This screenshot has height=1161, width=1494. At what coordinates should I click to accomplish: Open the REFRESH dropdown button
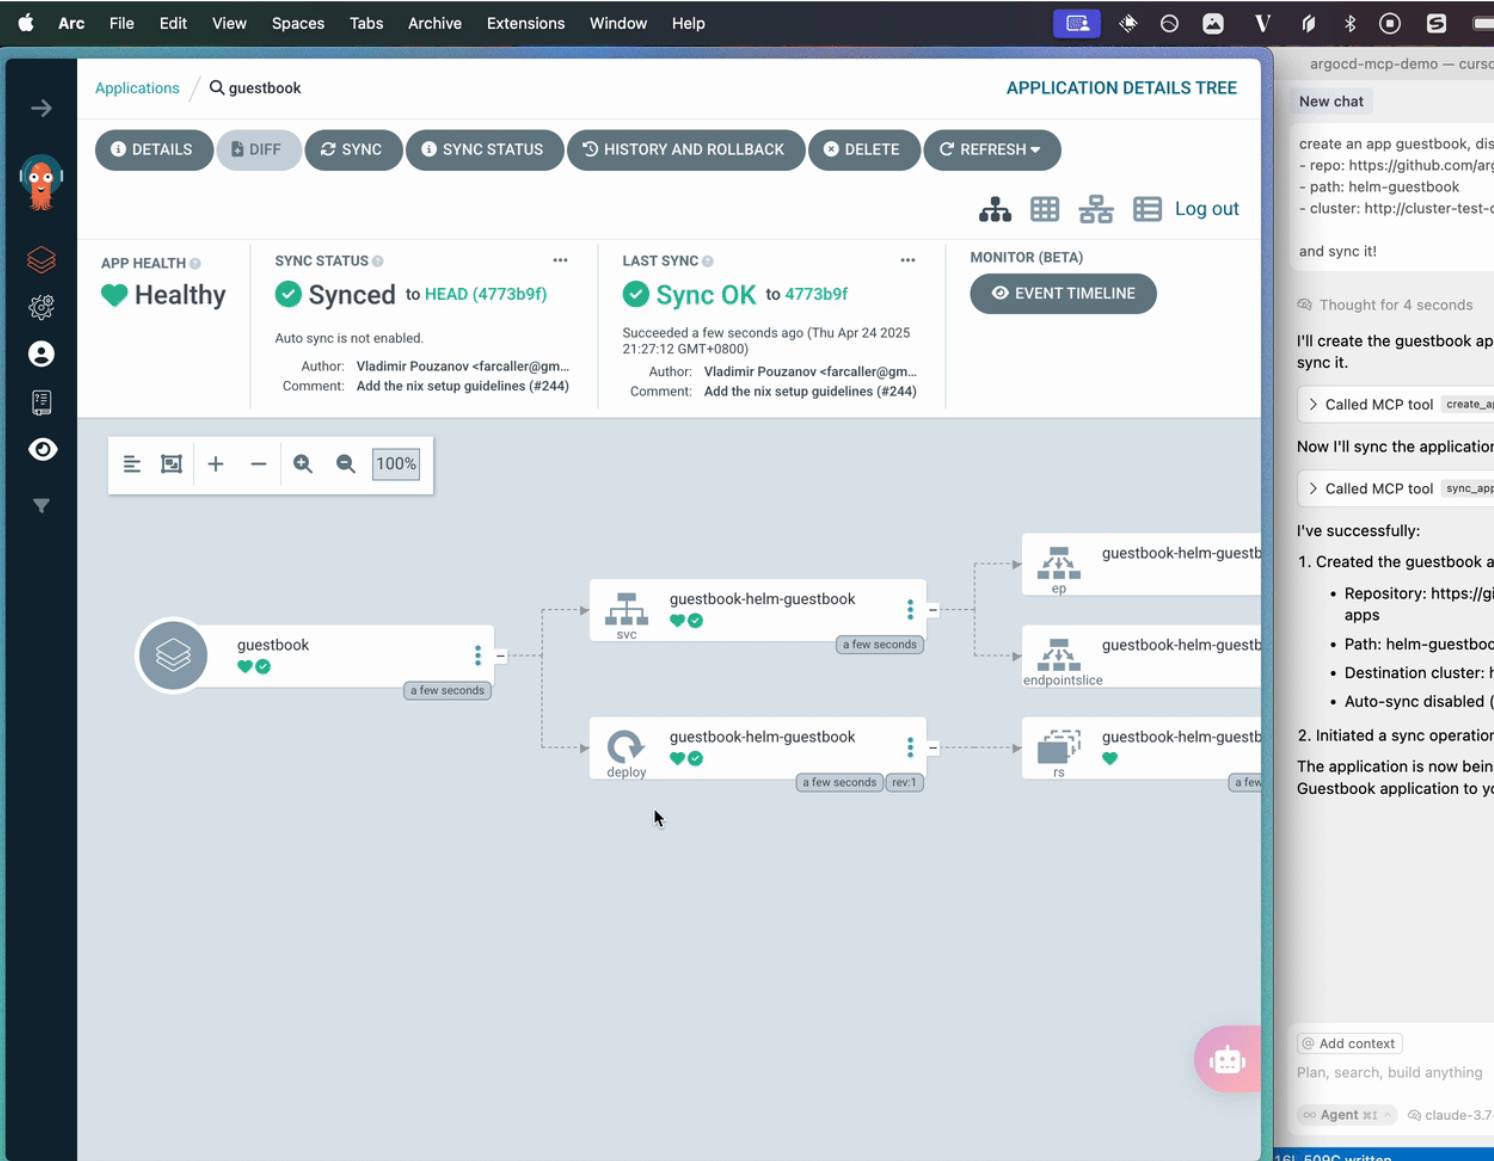tap(991, 150)
